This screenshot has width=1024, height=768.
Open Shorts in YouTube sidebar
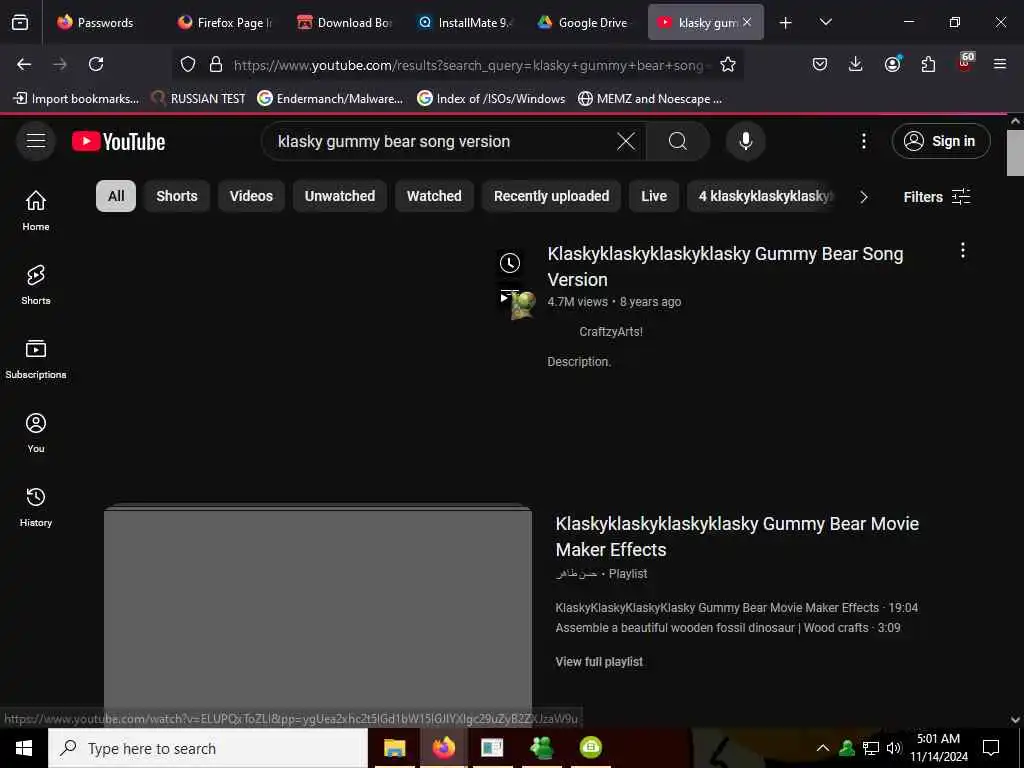click(x=36, y=285)
